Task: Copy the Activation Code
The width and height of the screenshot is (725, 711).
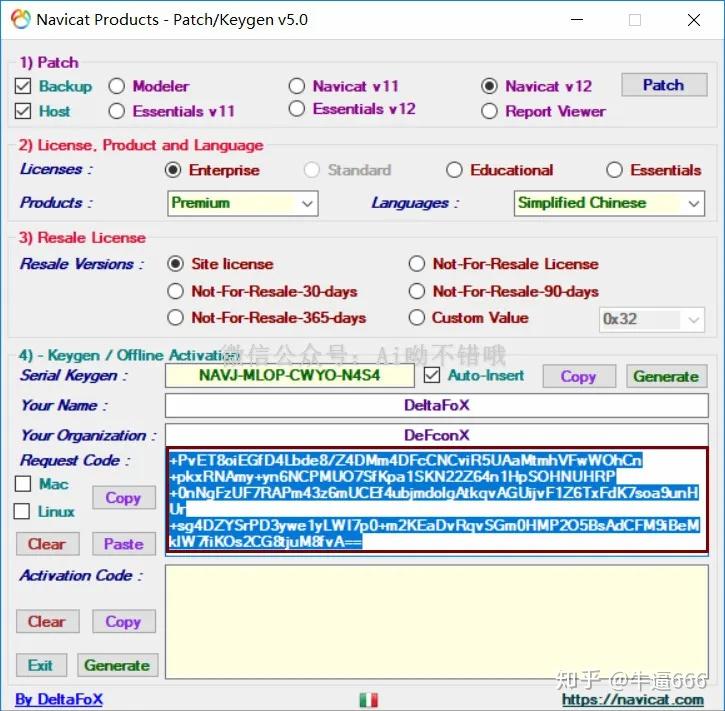Action: click(x=123, y=622)
